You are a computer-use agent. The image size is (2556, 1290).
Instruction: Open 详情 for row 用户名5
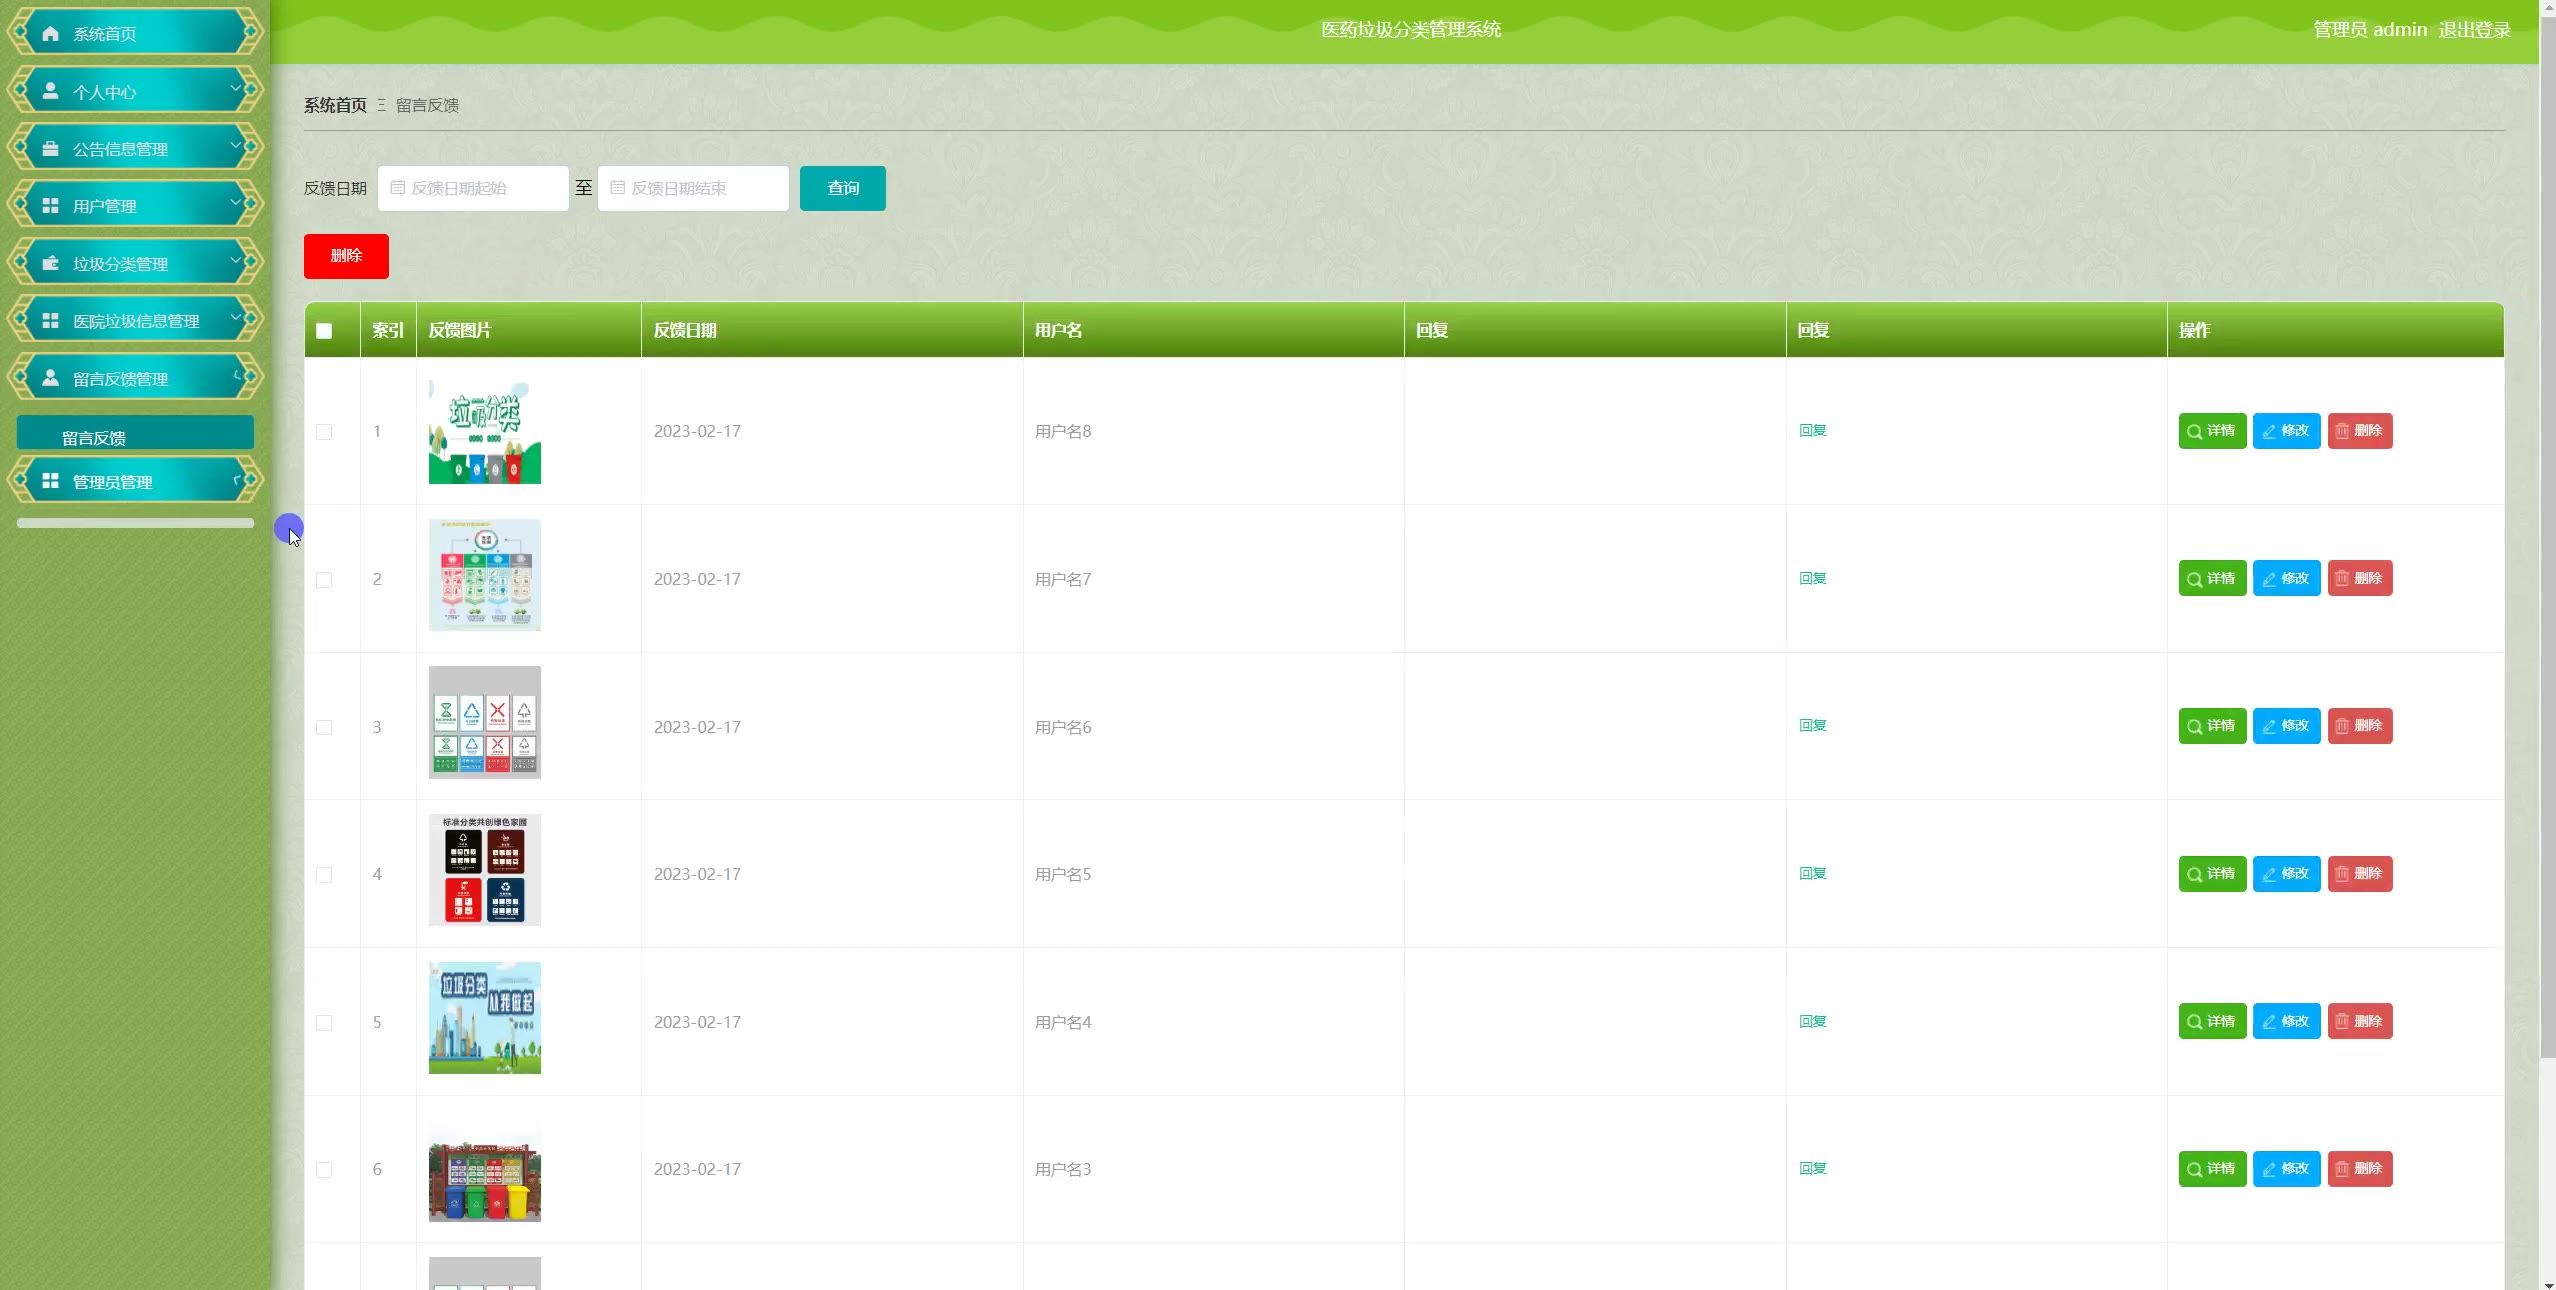pyautogui.click(x=2212, y=874)
